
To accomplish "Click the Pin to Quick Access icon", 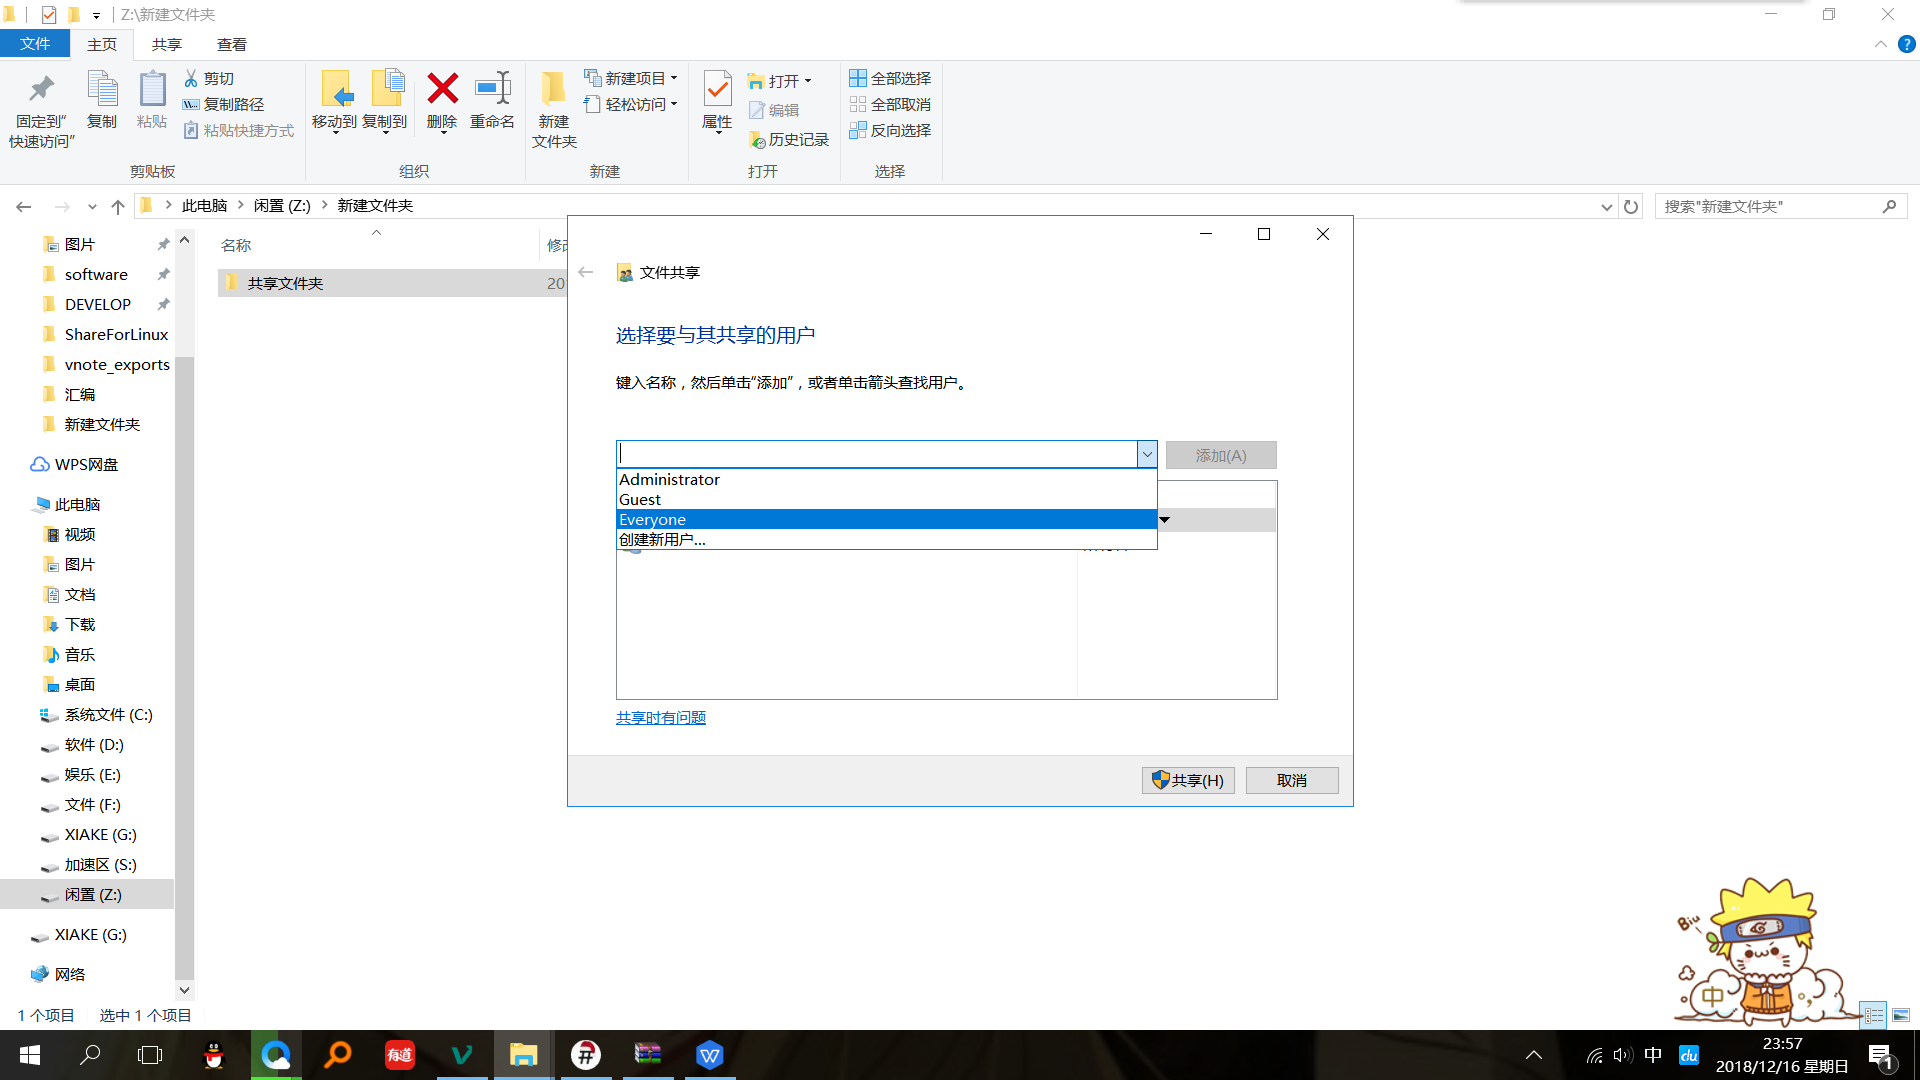I will pos(41,90).
